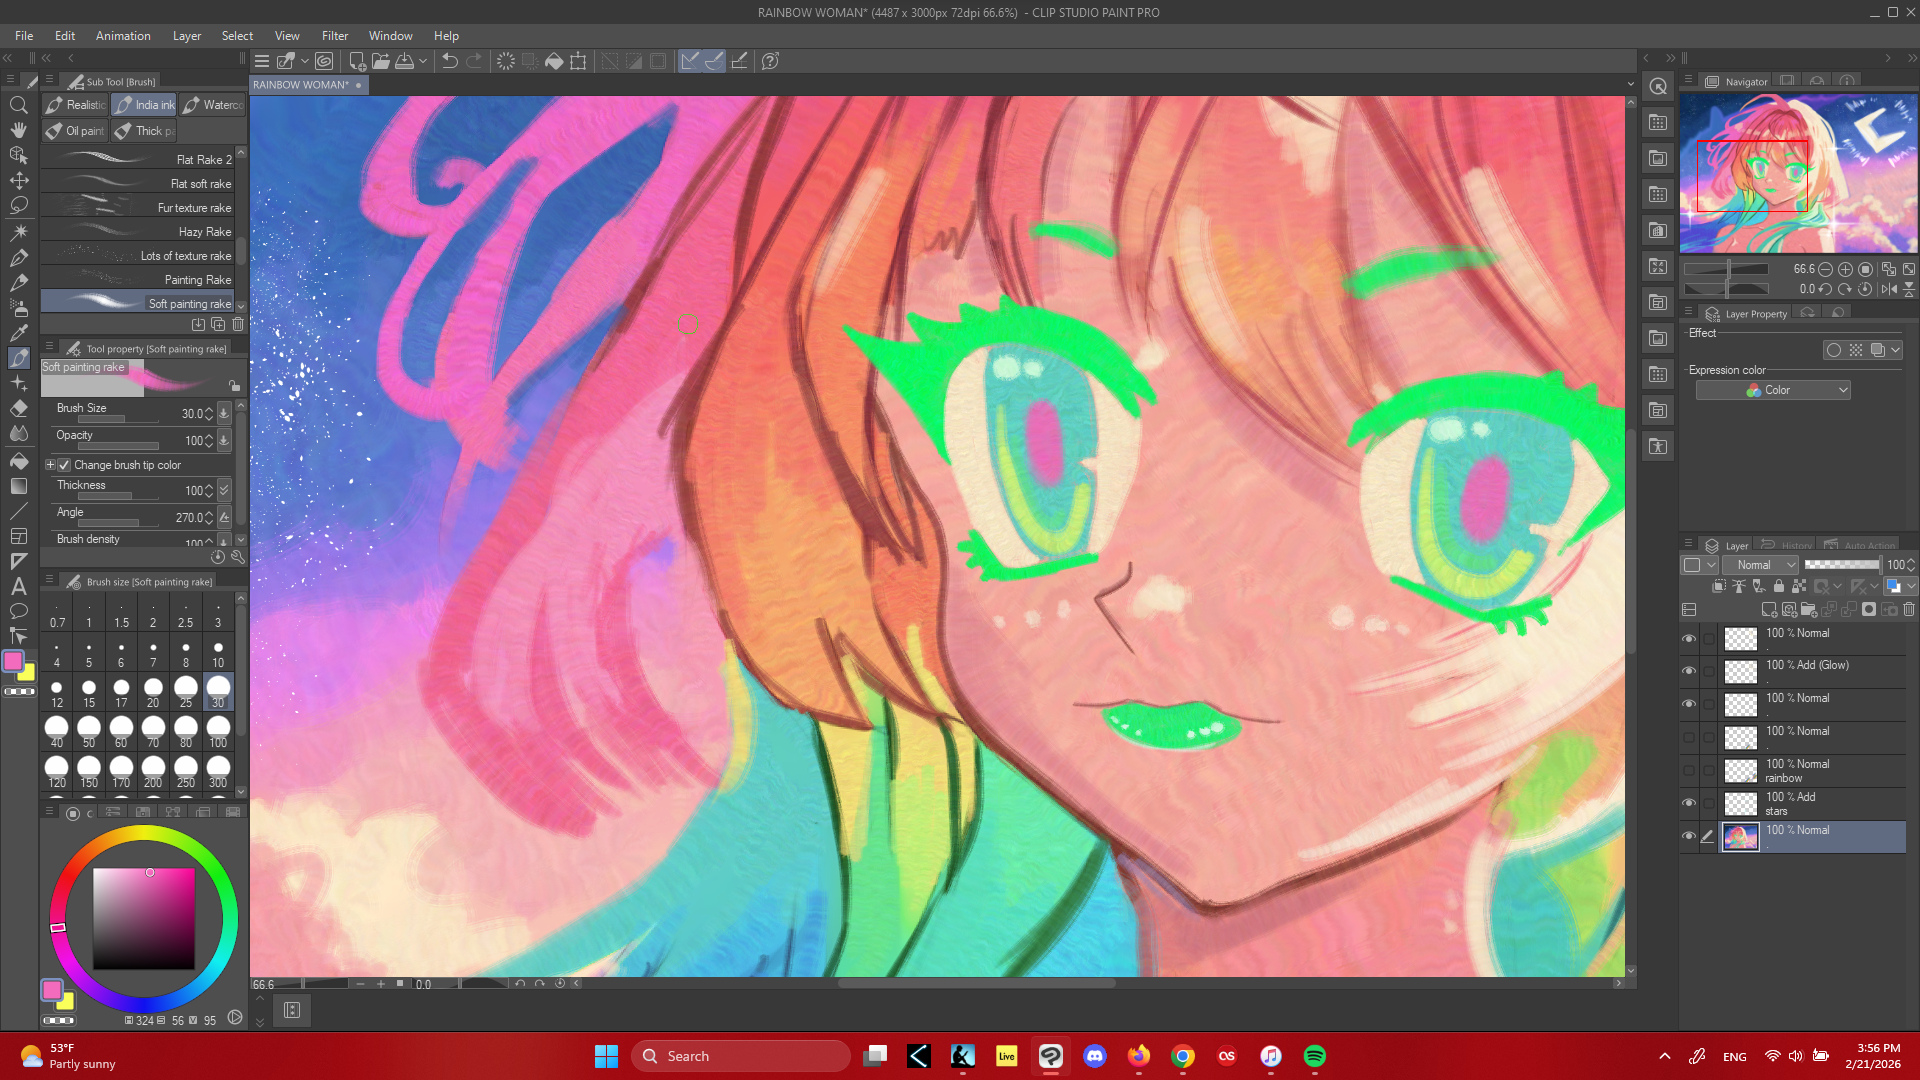
Task: Expand Change brush tip color options
Action: [50, 465]
